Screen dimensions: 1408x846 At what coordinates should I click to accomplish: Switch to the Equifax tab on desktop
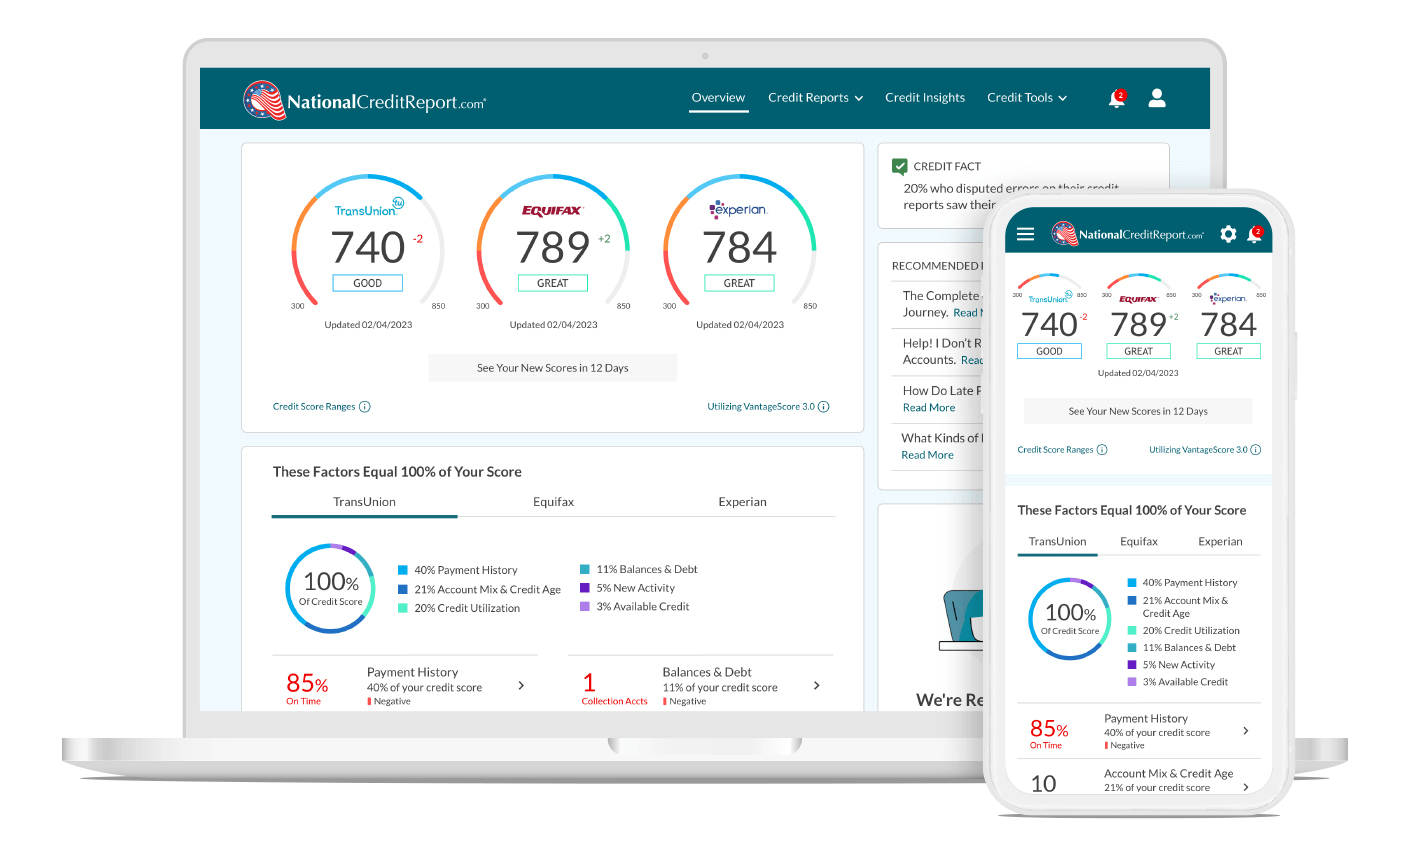tap(553, 502)
